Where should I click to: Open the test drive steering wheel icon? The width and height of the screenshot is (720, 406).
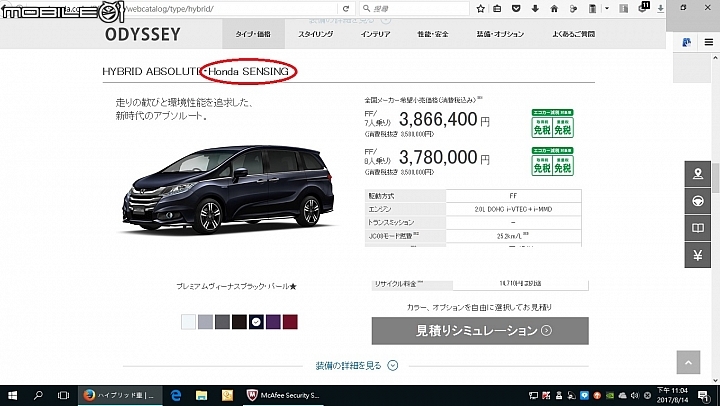pos(698,201)
